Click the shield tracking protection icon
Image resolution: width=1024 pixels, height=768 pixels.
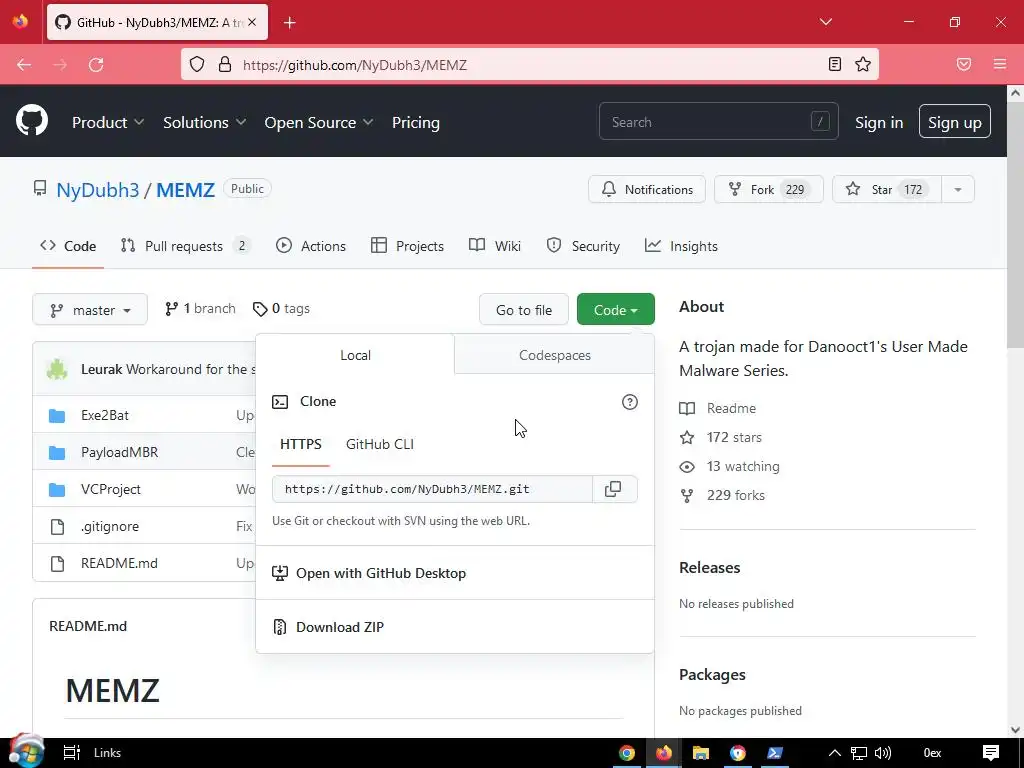click(197, 64)
